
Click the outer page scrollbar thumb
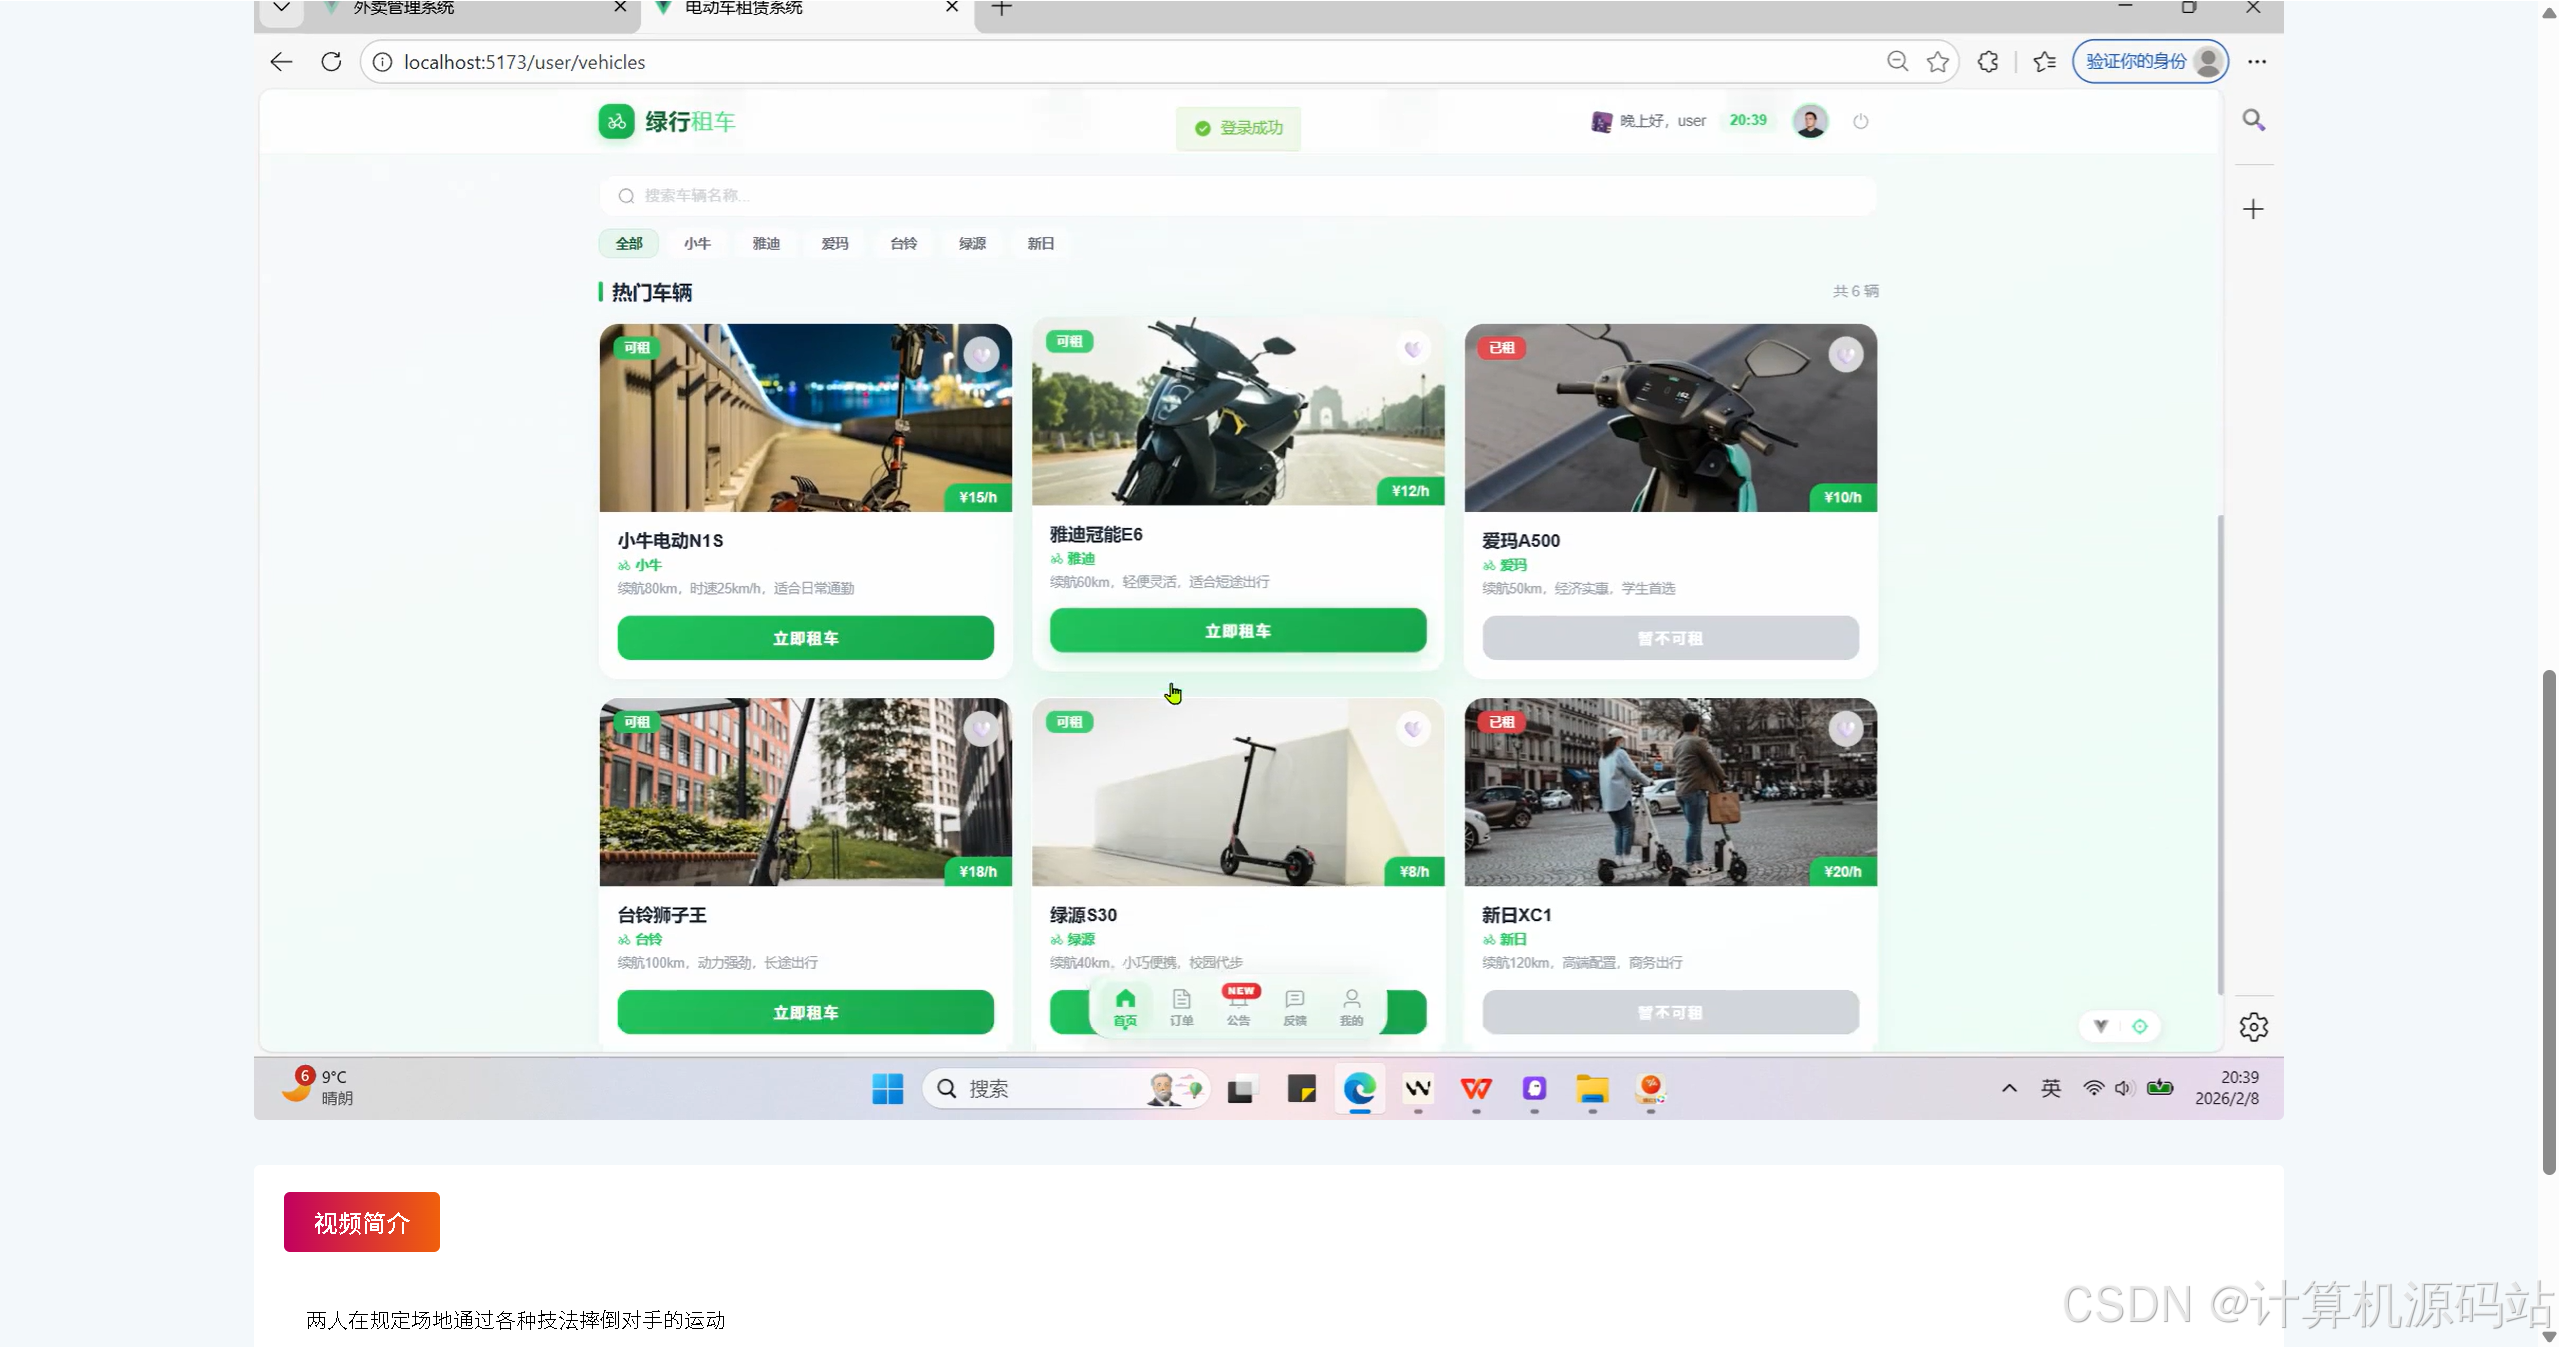coord(2549,922)
